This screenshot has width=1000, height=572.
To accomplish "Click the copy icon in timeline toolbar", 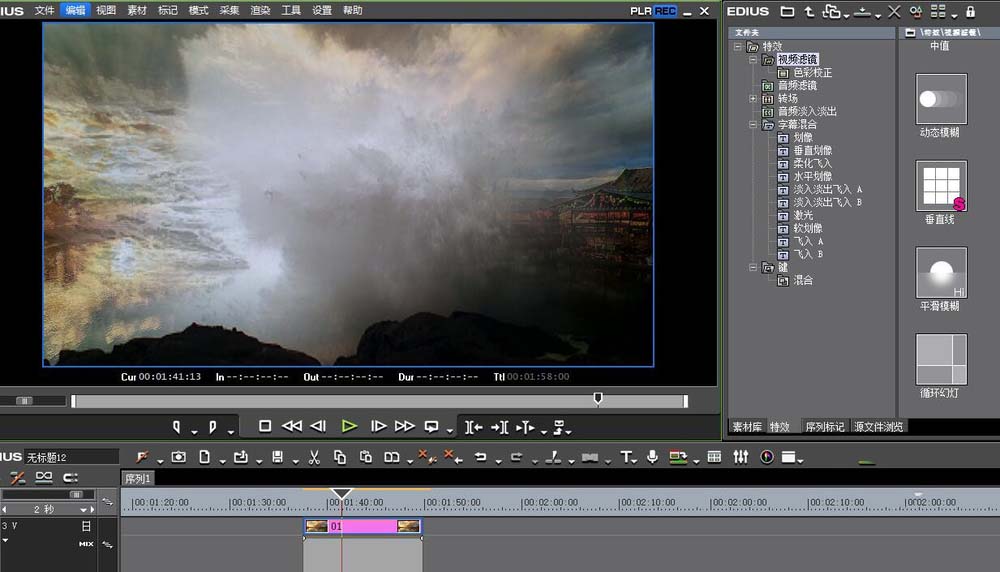I will (x=340, y=457).
